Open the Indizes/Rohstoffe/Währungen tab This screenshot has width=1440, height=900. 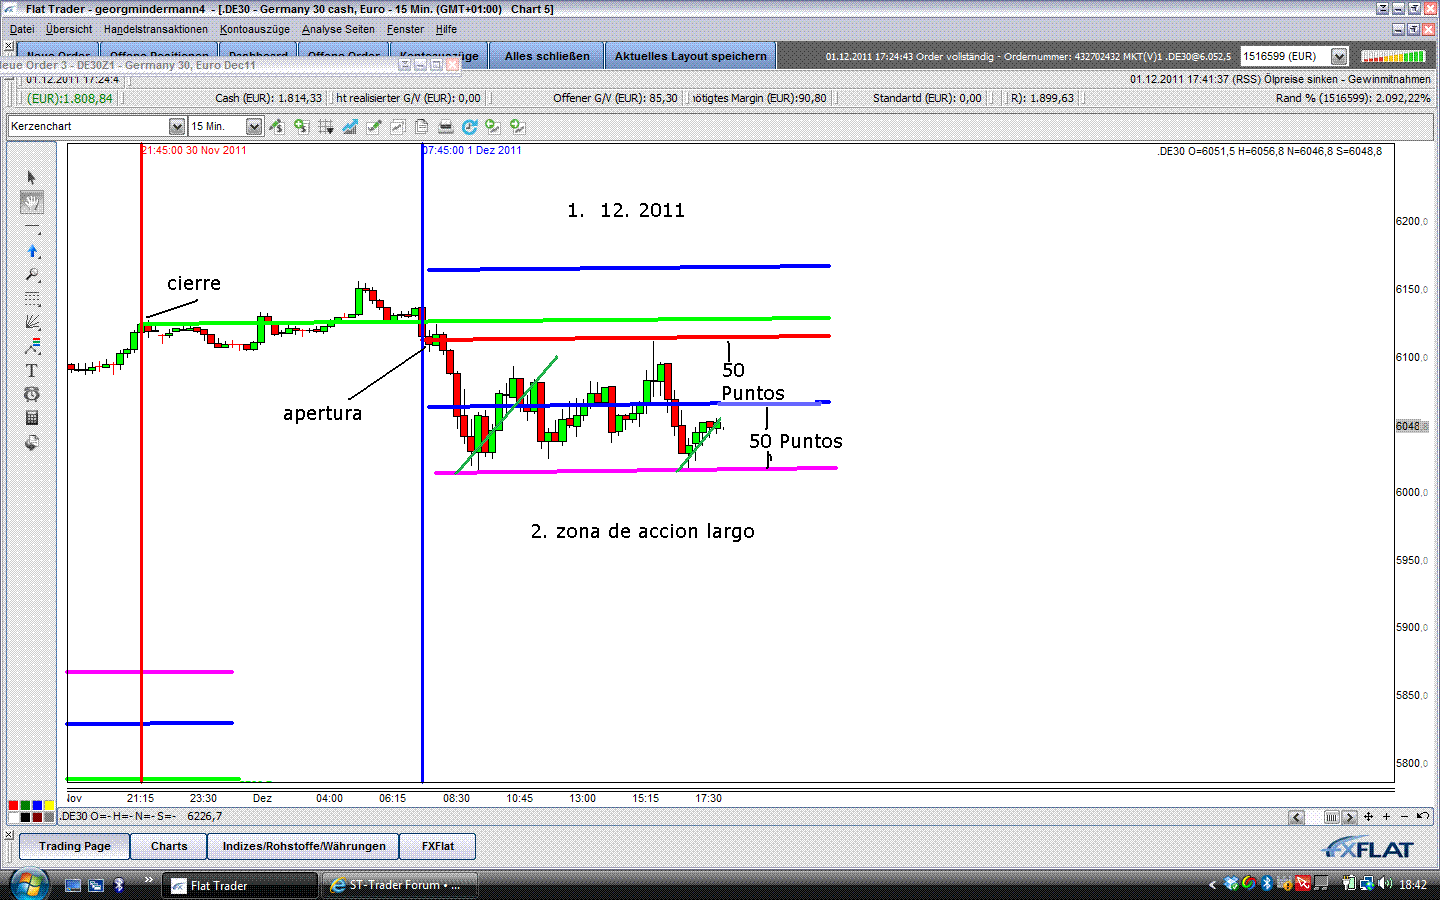304,846
